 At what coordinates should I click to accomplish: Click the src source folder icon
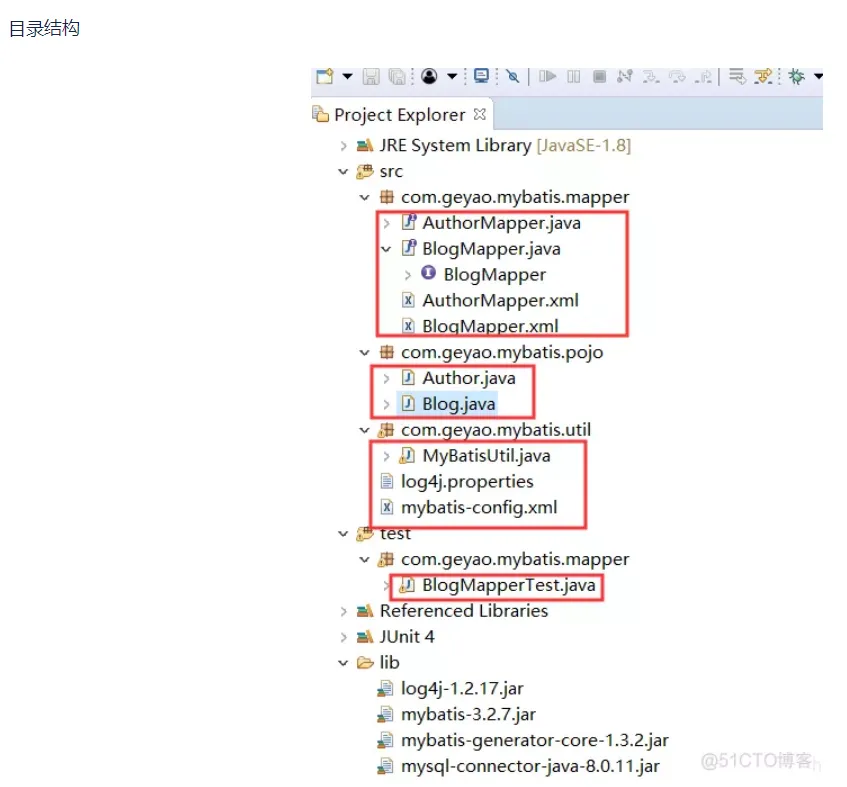click(x=365, y=172)
